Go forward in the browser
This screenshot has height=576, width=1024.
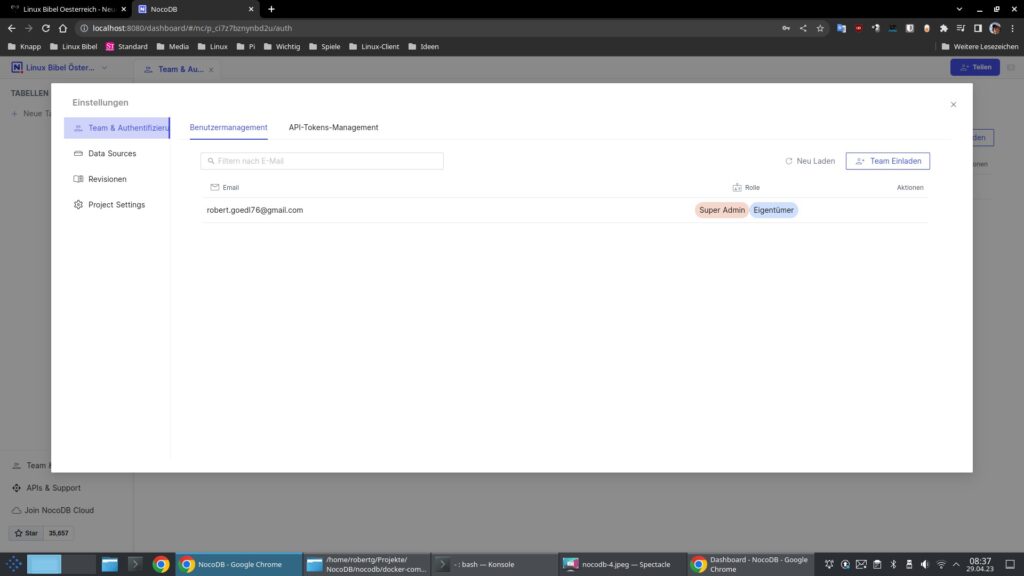[29, 28]
